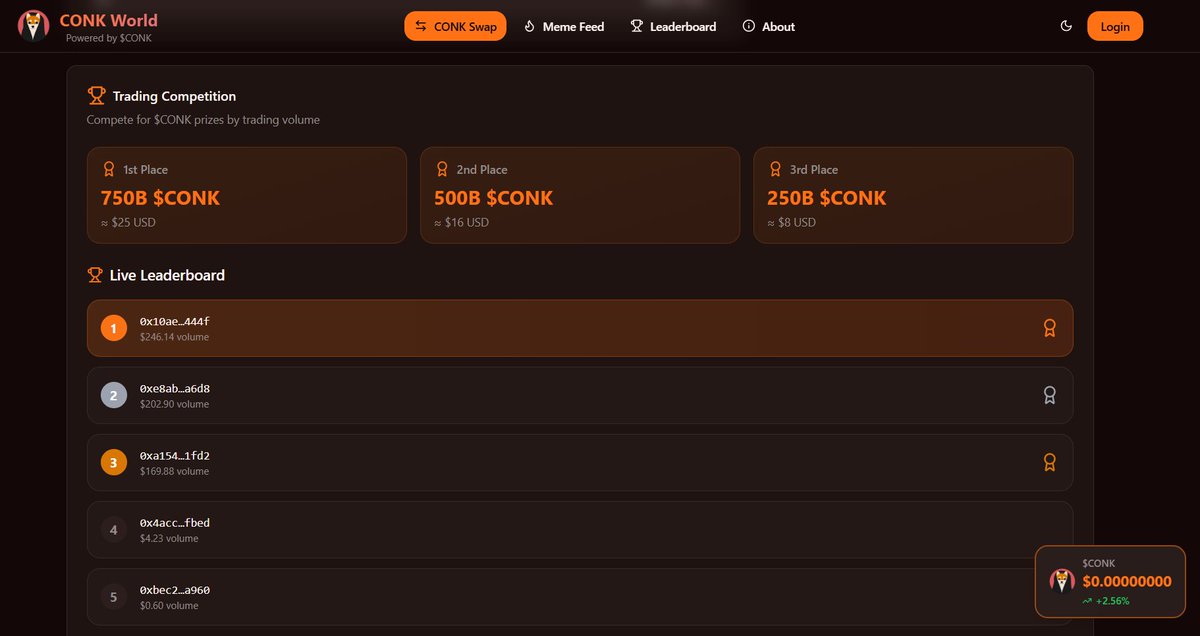The width and height of the screenshot is (1200, 636).
Task: Click the $4.23 volume text
Action: (169, 538)
